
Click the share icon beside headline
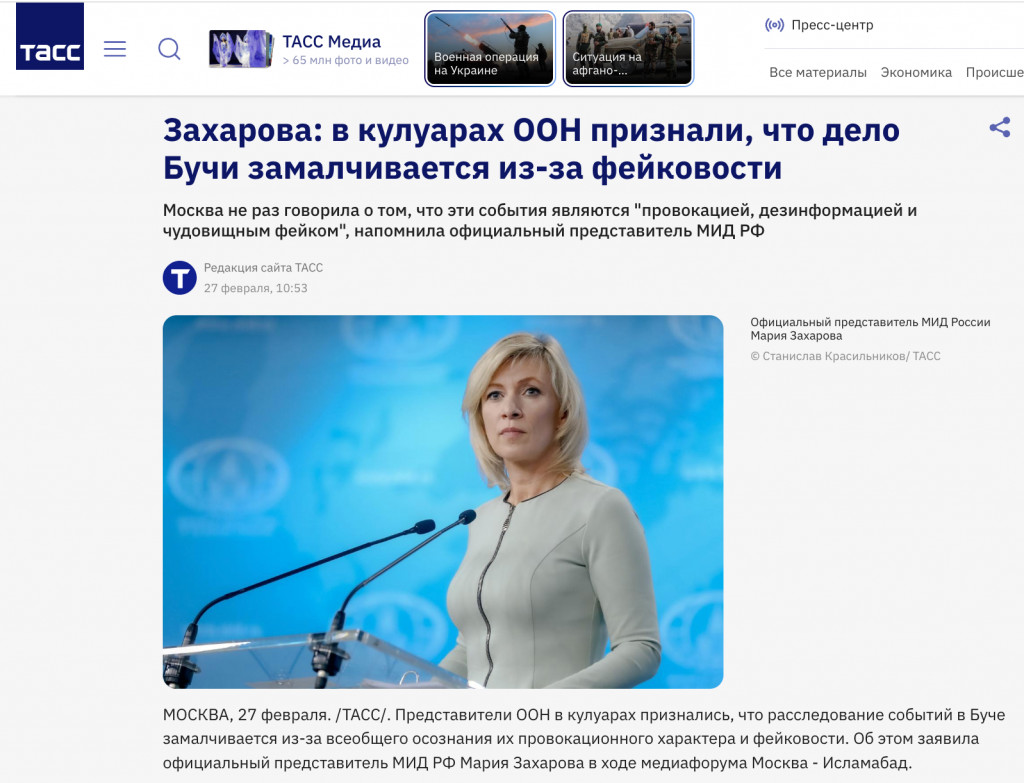click(x=1000, y=127)
